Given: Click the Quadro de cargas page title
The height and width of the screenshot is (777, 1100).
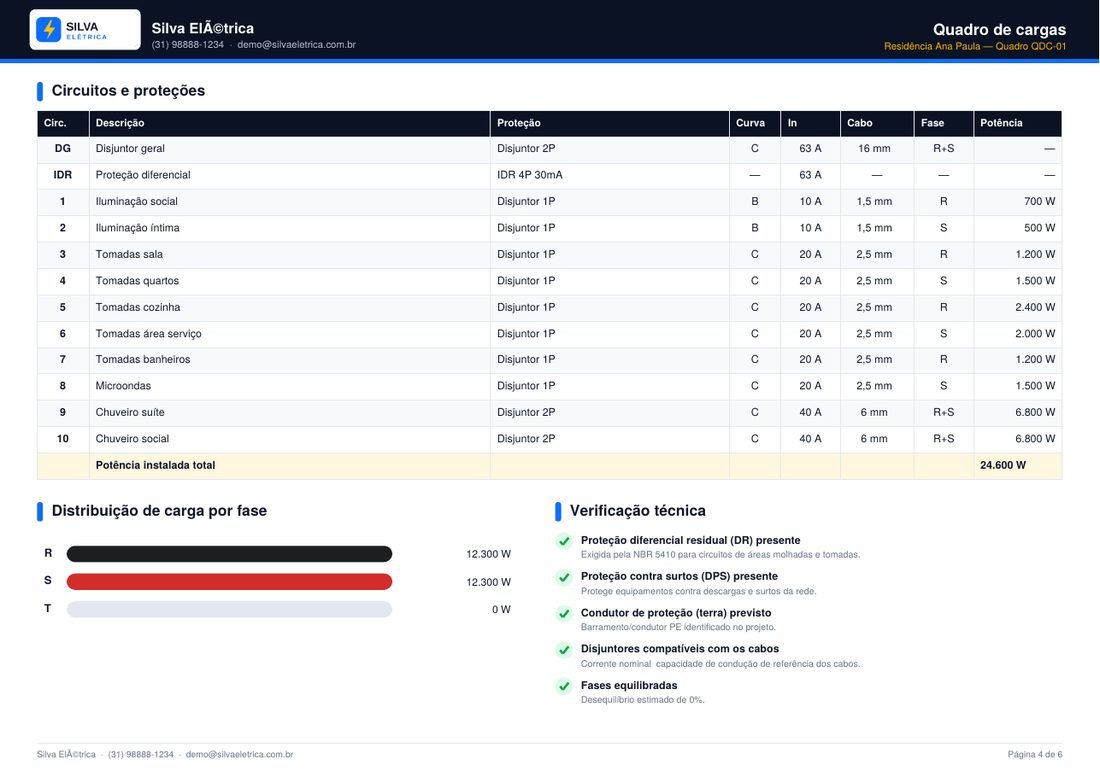Looking at the screenshot, I should [x=999, y=29].
